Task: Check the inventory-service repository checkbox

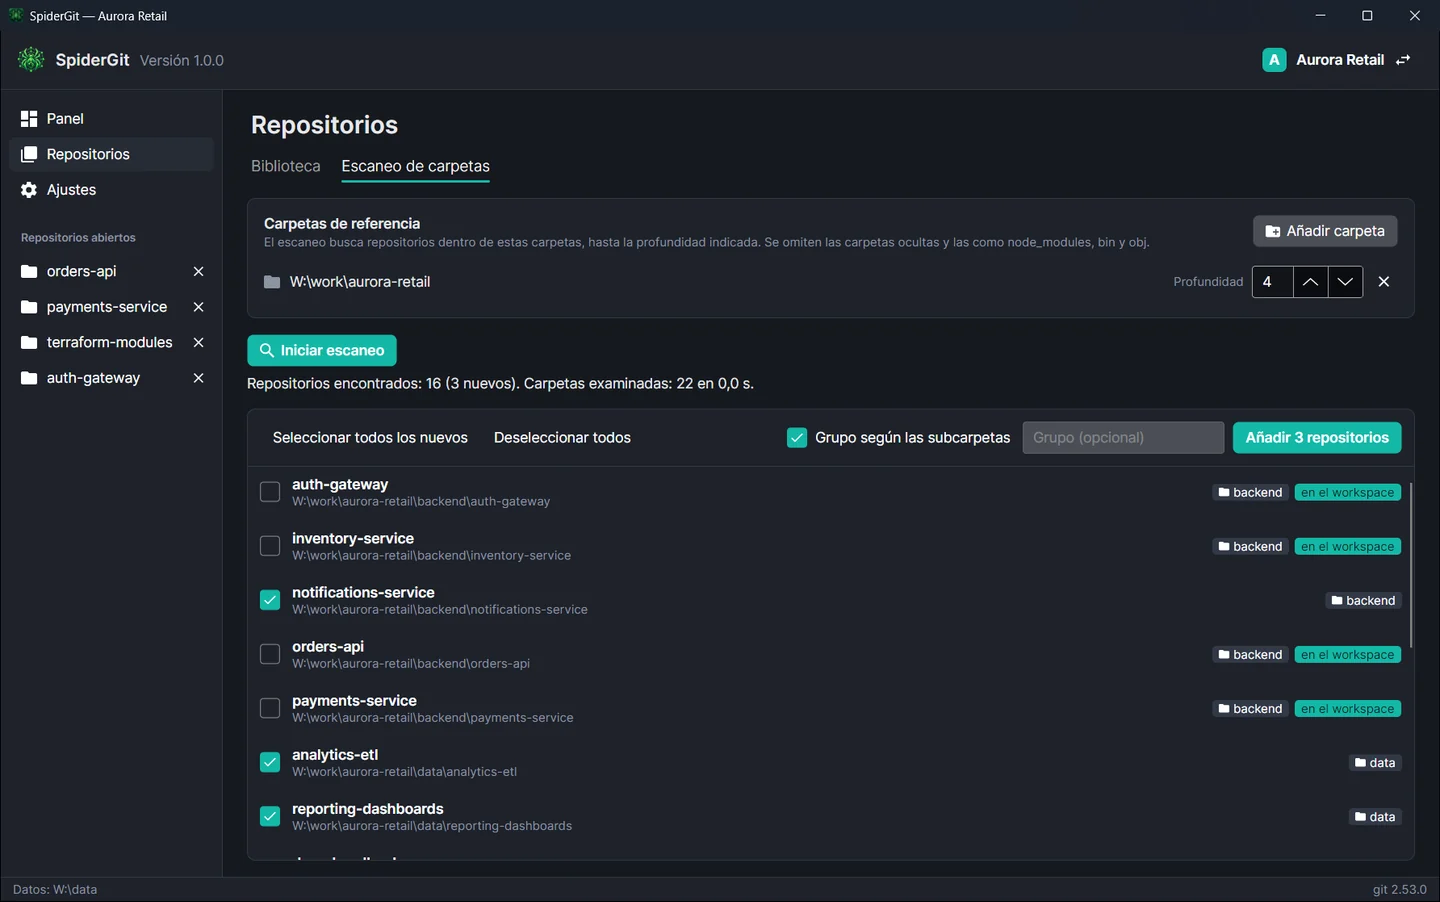Action: pos(270,546)
